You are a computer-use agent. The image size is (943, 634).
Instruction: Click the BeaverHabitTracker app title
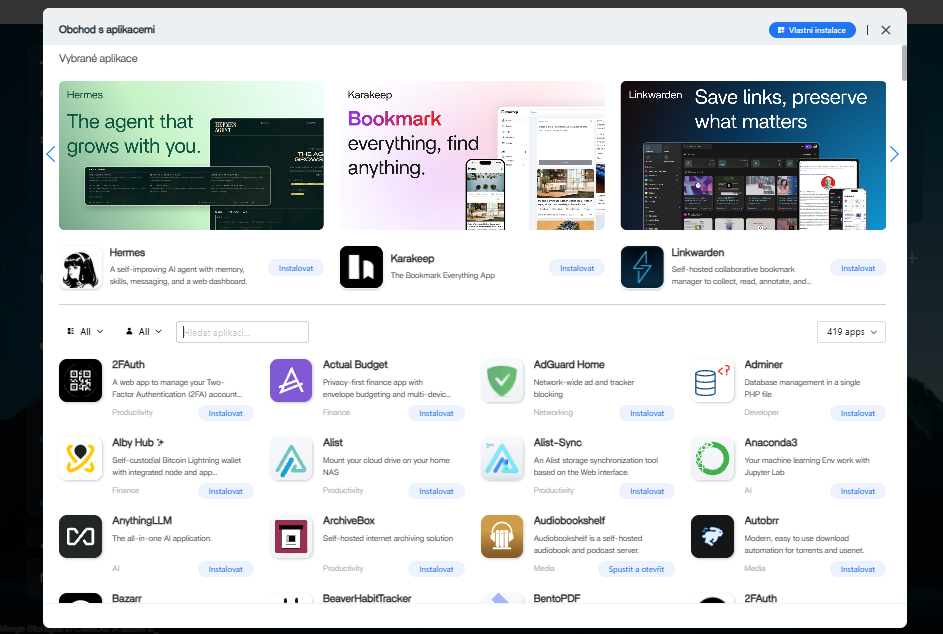click(x=367, y=599)
